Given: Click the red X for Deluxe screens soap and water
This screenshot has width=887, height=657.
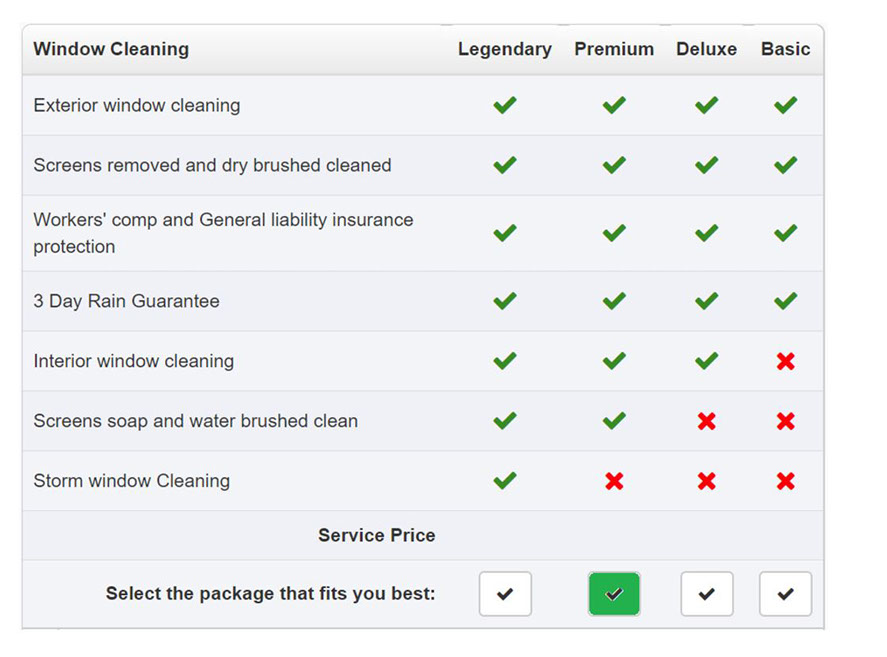Looking at the screenshot, I should 707,421.
